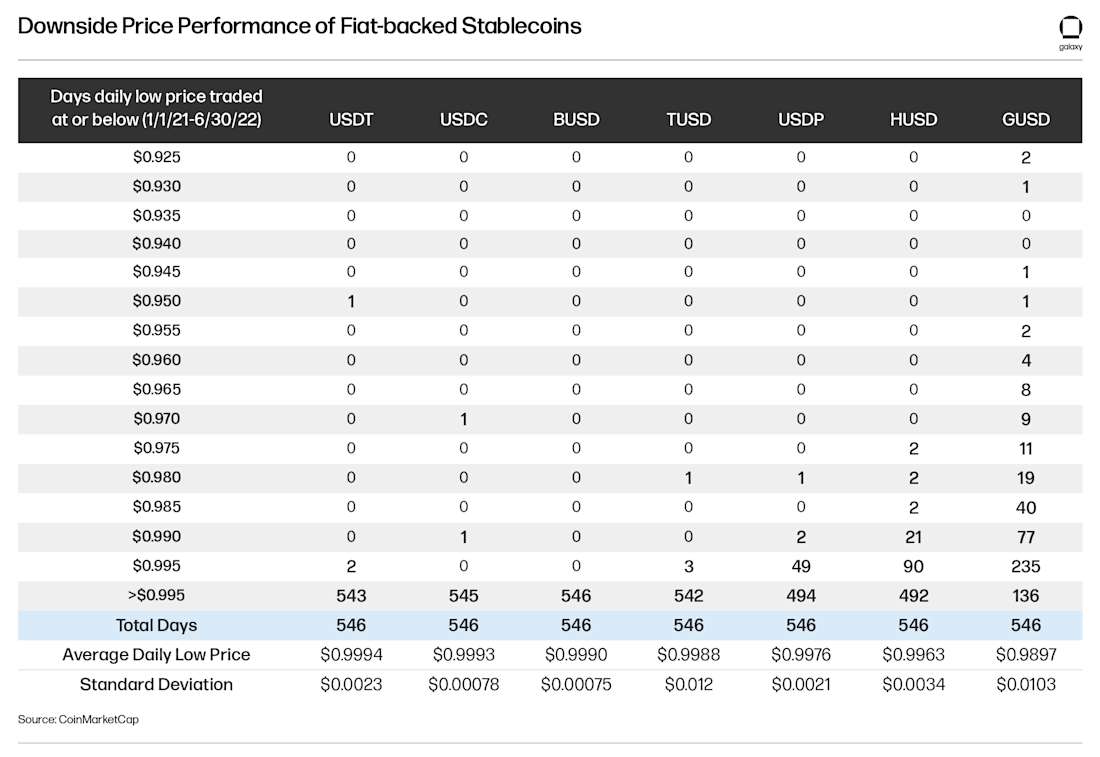Click GUSD value 136 in >$0.995 row

pos(1026,596)
